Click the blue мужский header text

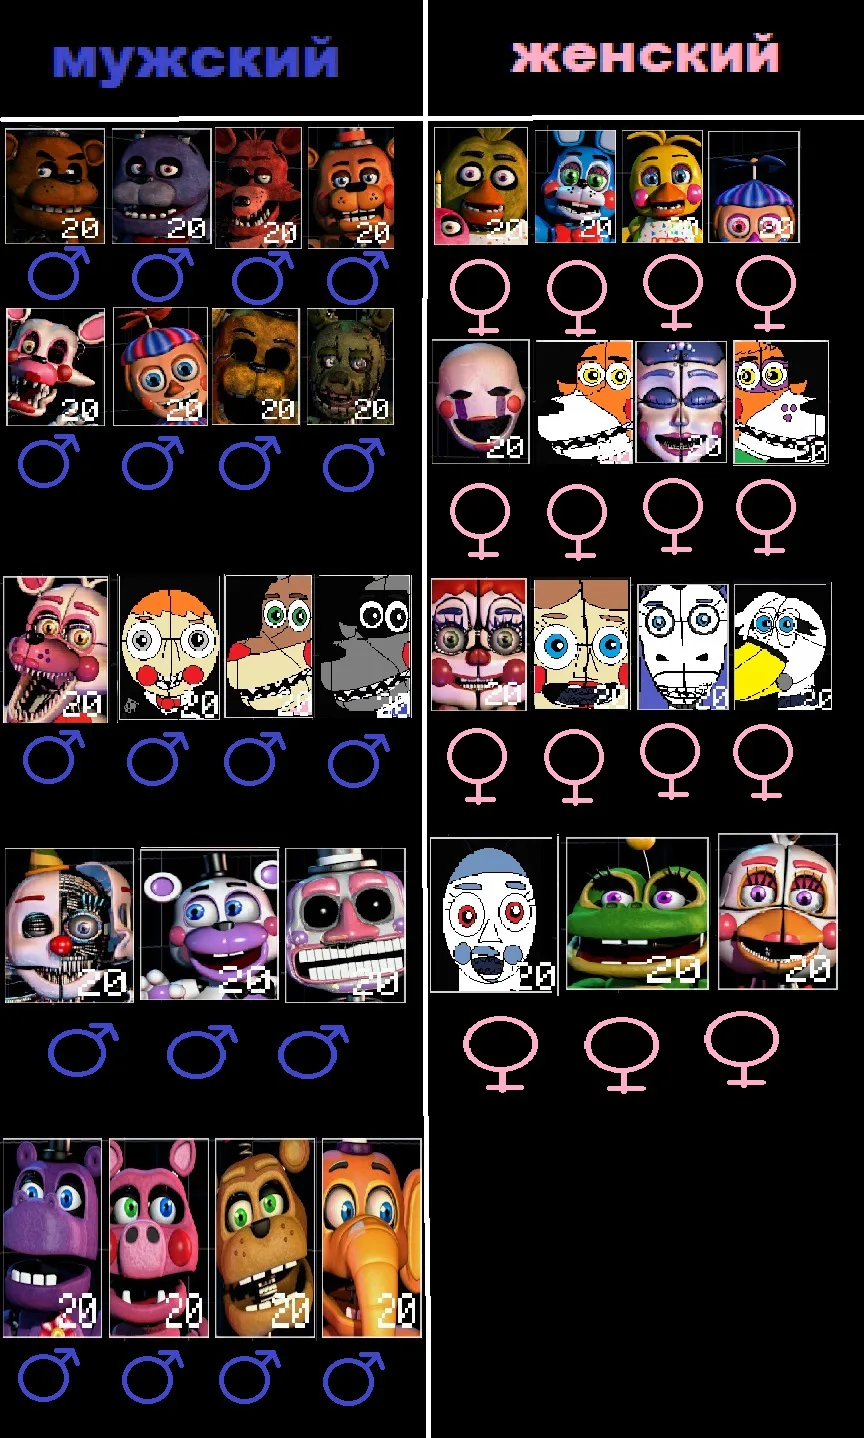[196, 59]
